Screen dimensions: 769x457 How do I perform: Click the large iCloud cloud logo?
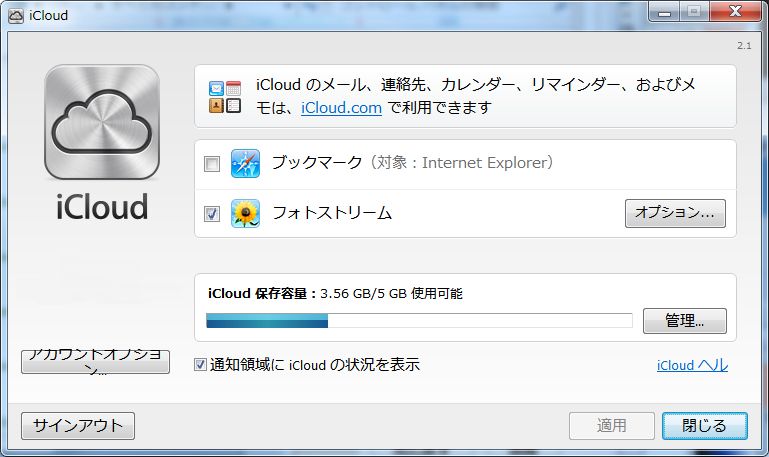point(102,122)
